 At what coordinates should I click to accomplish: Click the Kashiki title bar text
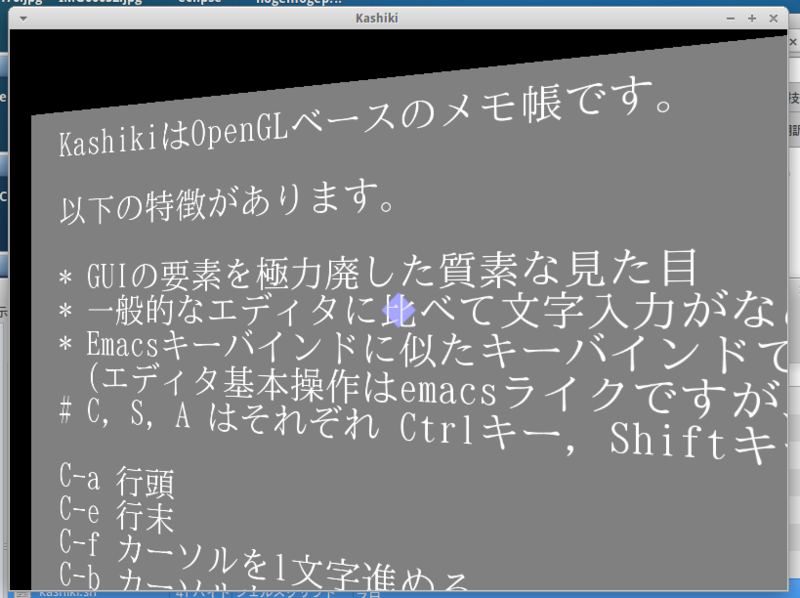377,18
